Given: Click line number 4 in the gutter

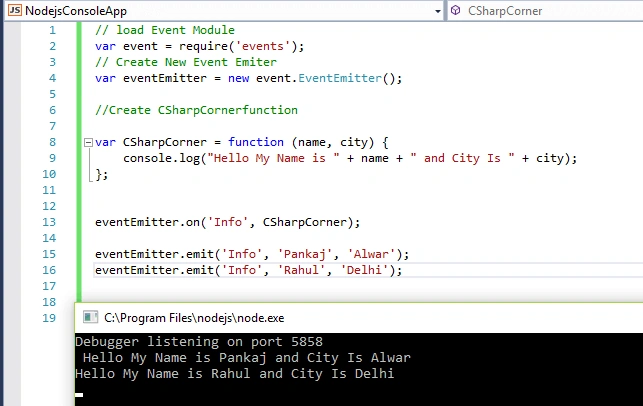Looking at the screenshot, I should click(52, 78).
